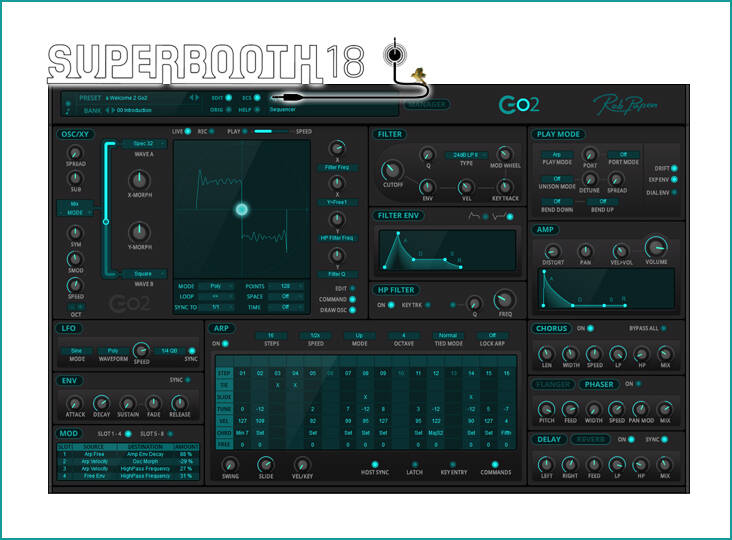Open the XY POINTS dropdown showing 128
This screenshot has height=540, width=732.
coord(286,286)
